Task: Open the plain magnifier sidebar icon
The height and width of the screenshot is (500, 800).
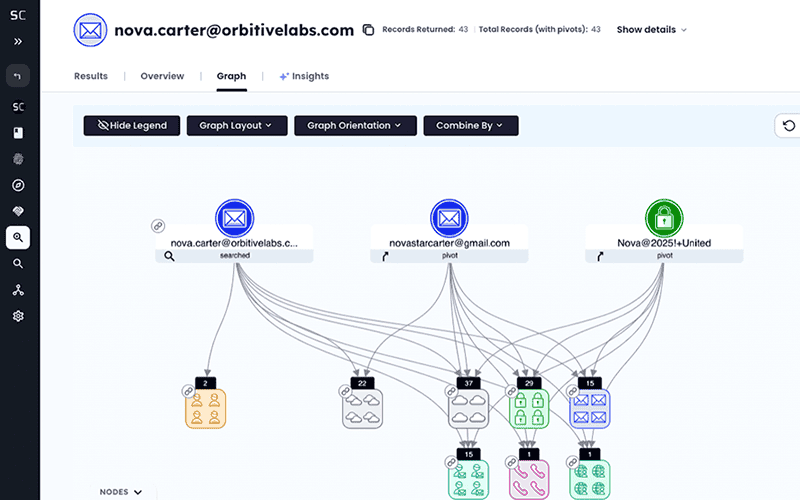Action: (18, 264)
